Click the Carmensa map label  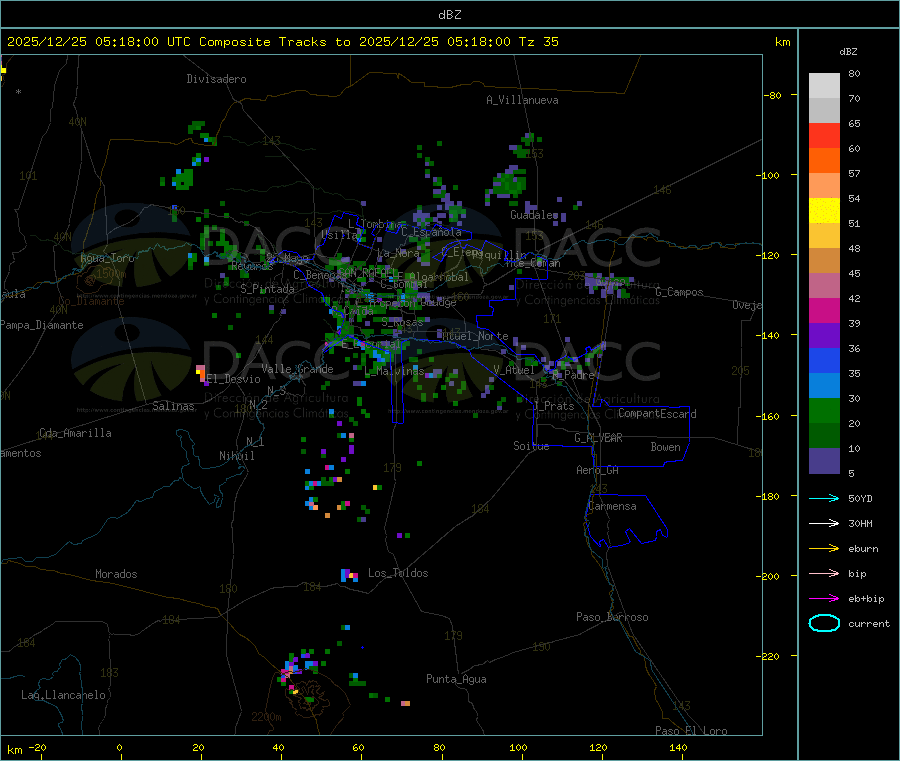[x=612, y=506]
